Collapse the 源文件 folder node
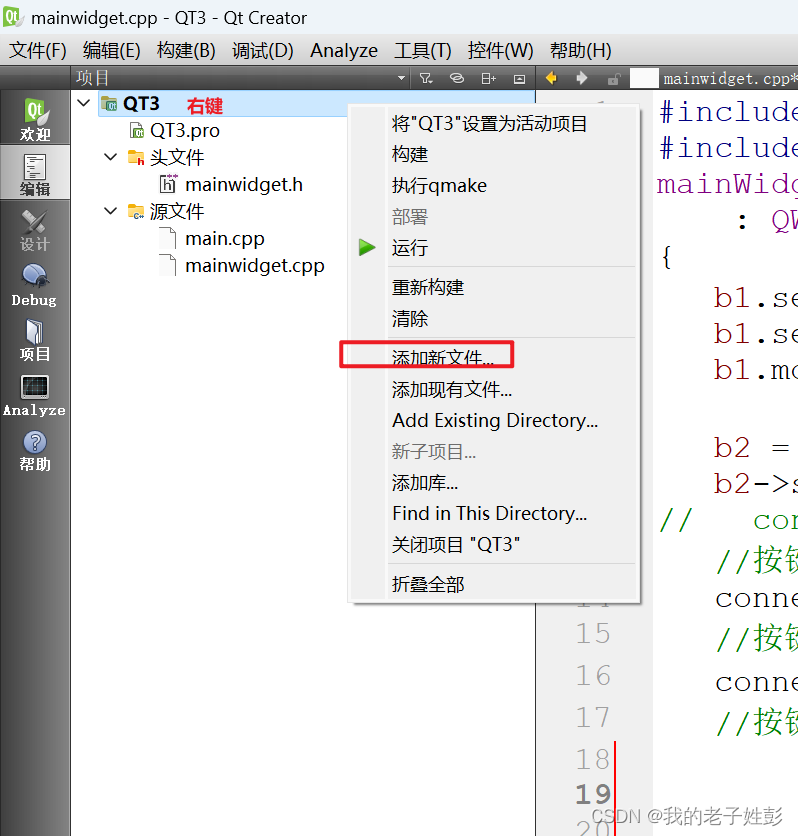Viewport: 798px width, 836px height. click(110, 211)
